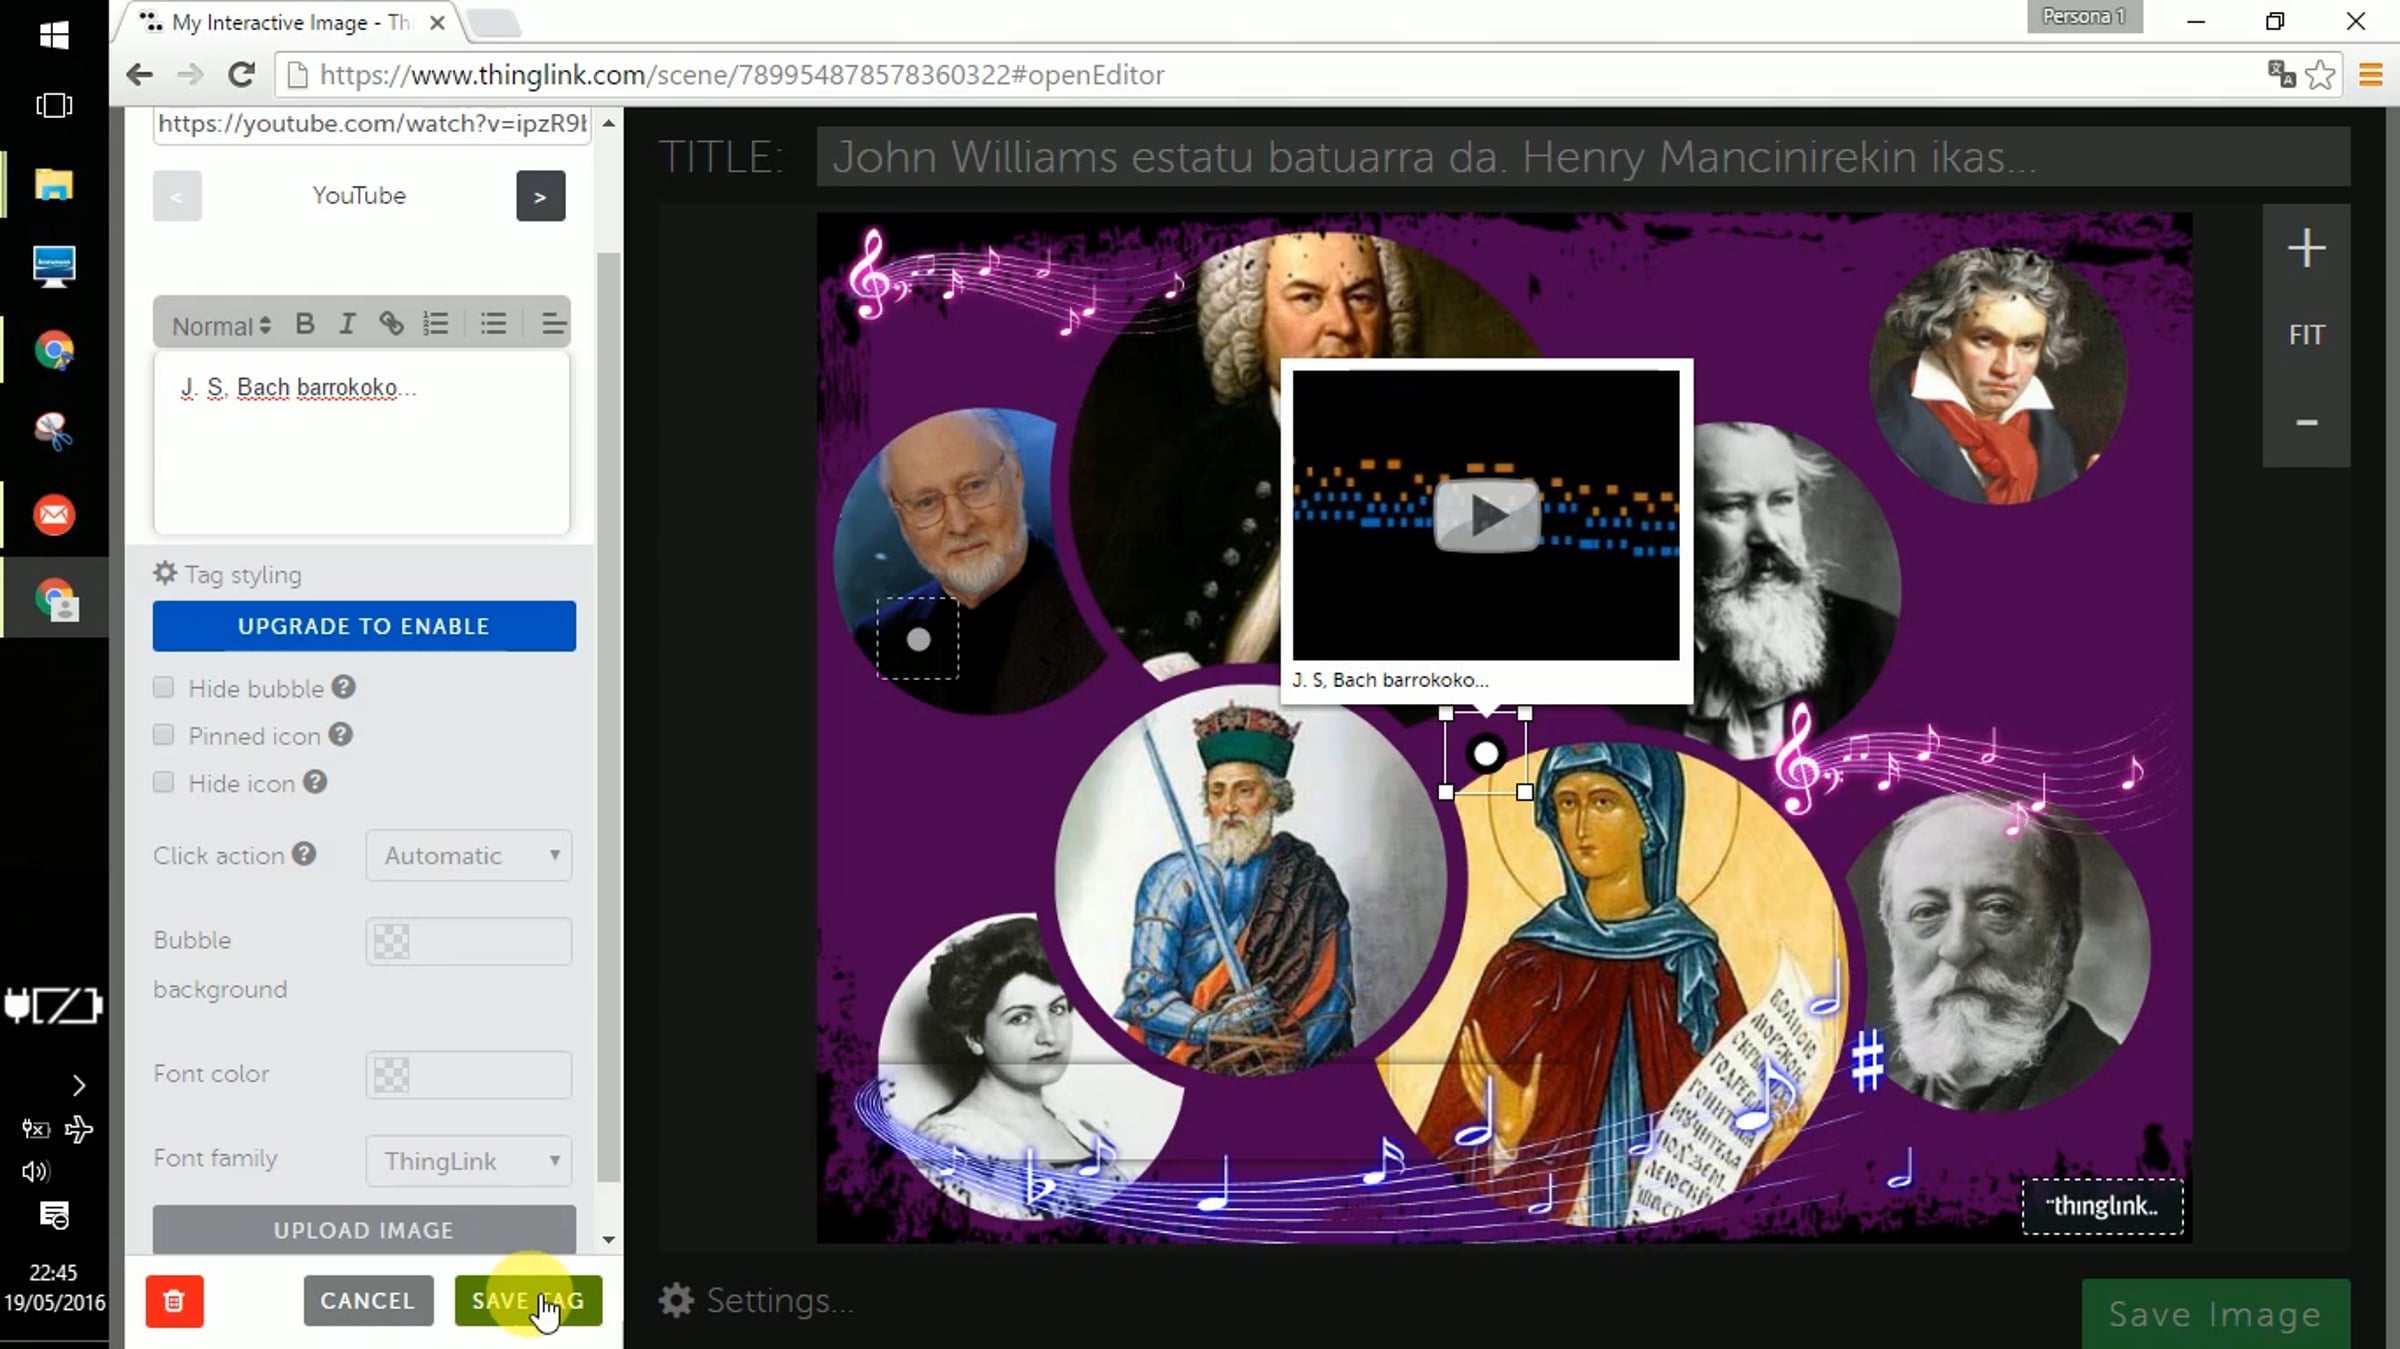Image resolution: width=2400 pixels, height=1349 pixels.
Task: Zoom in on the image canvas
Action: tap(2306, 248)
